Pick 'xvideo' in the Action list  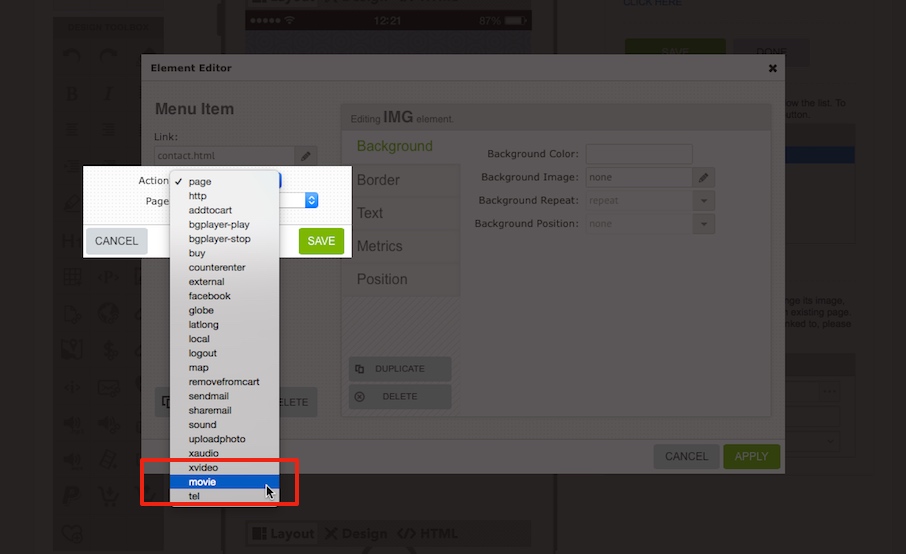point(224,467)
